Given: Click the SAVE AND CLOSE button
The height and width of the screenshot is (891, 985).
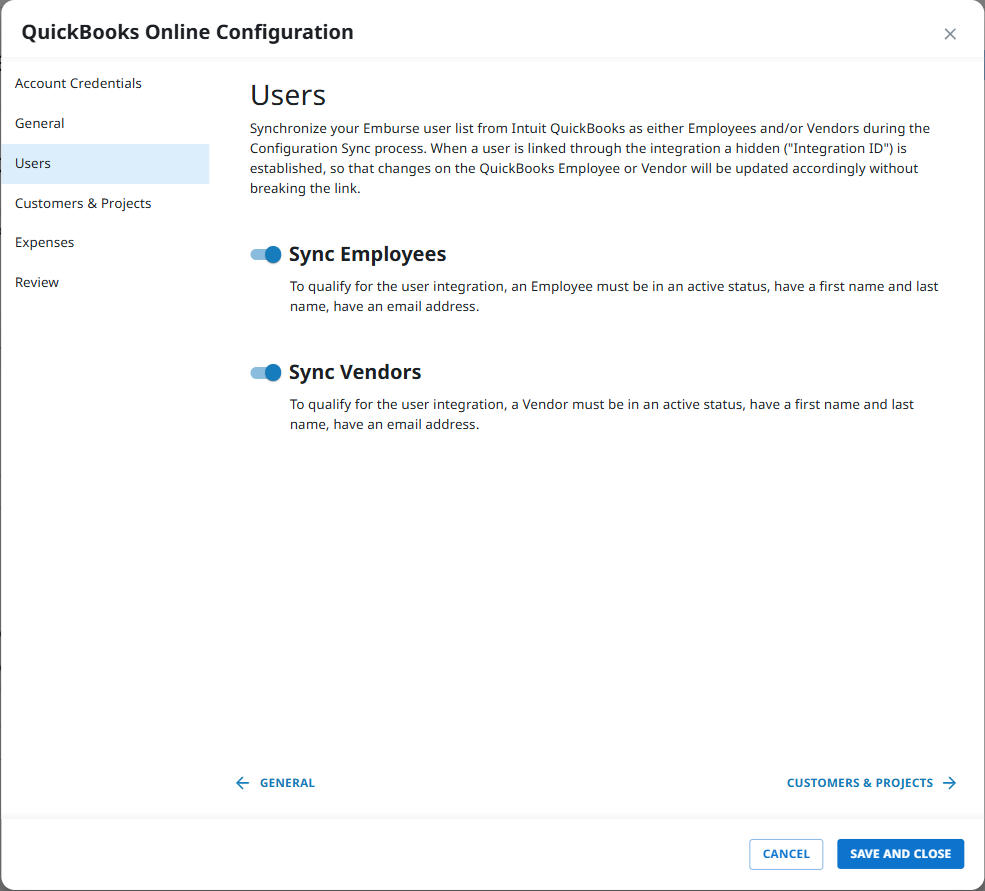Looking at the screenshot, I should coord(900,854).
